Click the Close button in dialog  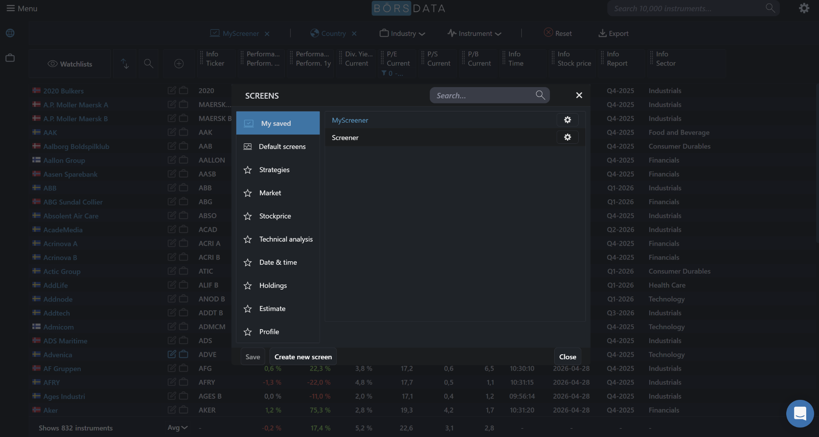(567, 357)
